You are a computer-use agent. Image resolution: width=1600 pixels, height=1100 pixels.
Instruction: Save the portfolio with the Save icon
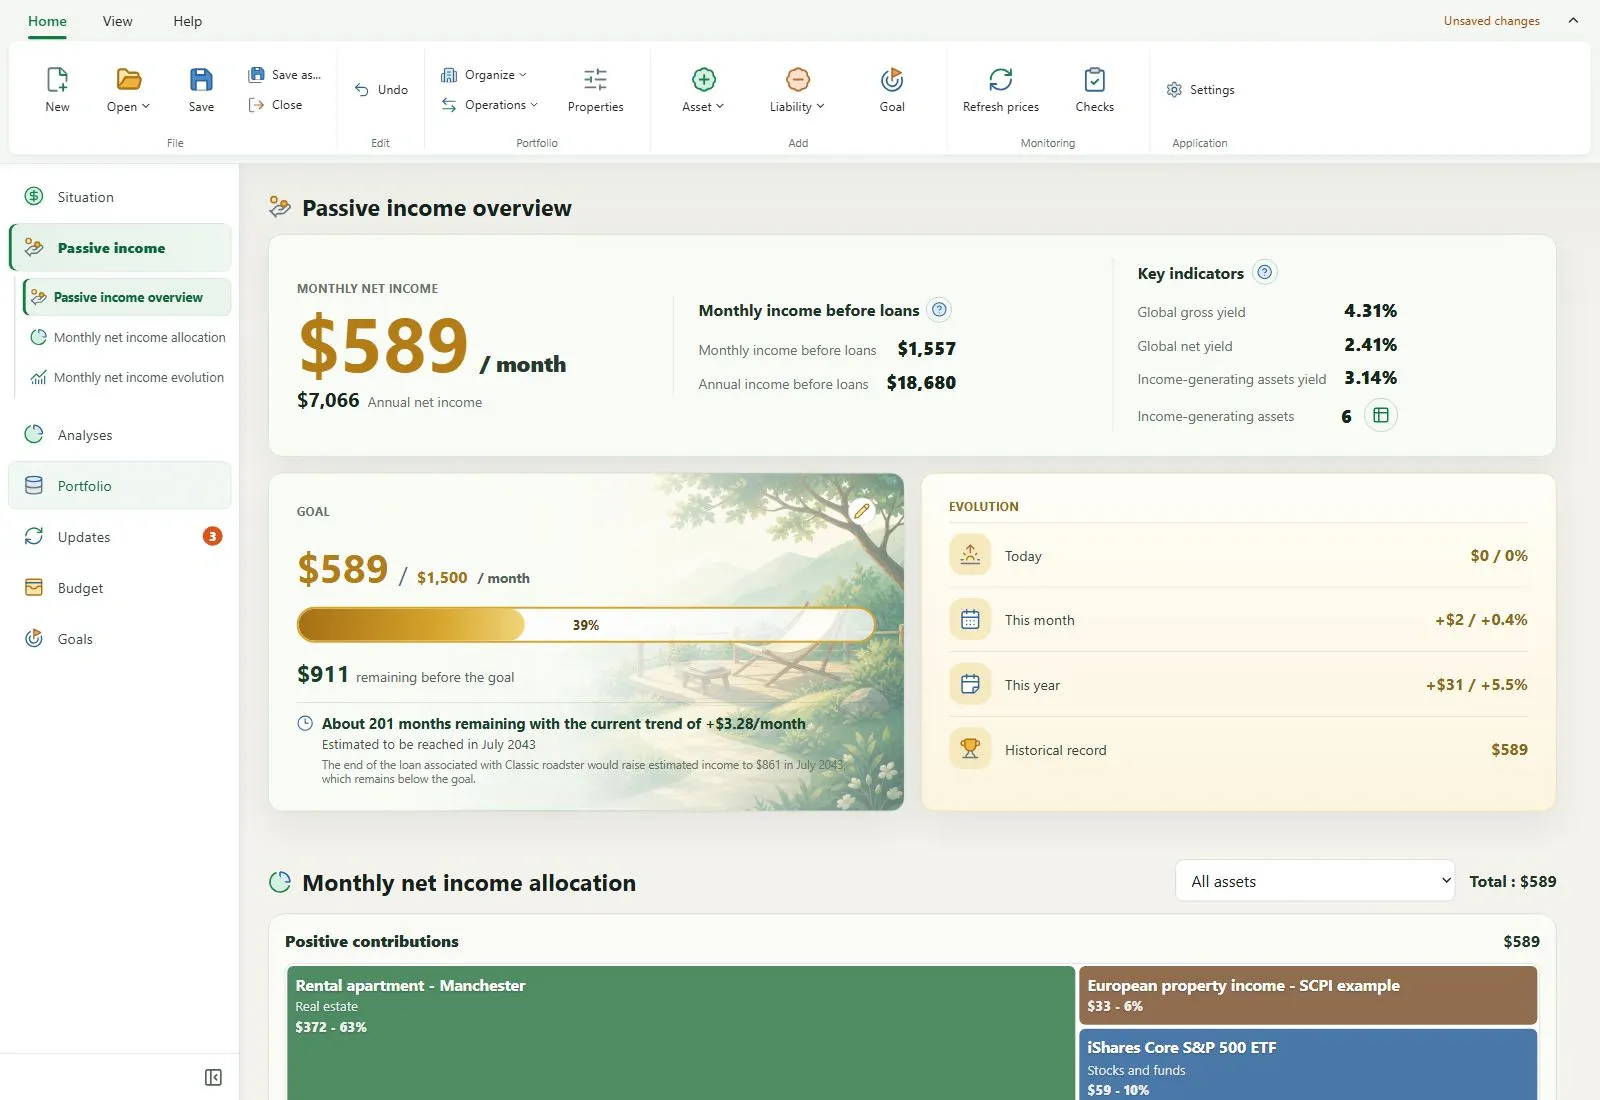(x=201, y=90)
